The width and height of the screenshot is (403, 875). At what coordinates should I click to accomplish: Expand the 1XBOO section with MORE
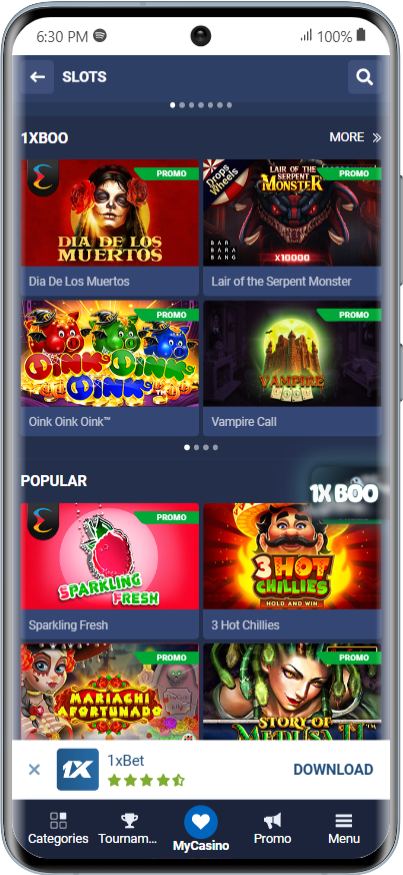[355, 137]
